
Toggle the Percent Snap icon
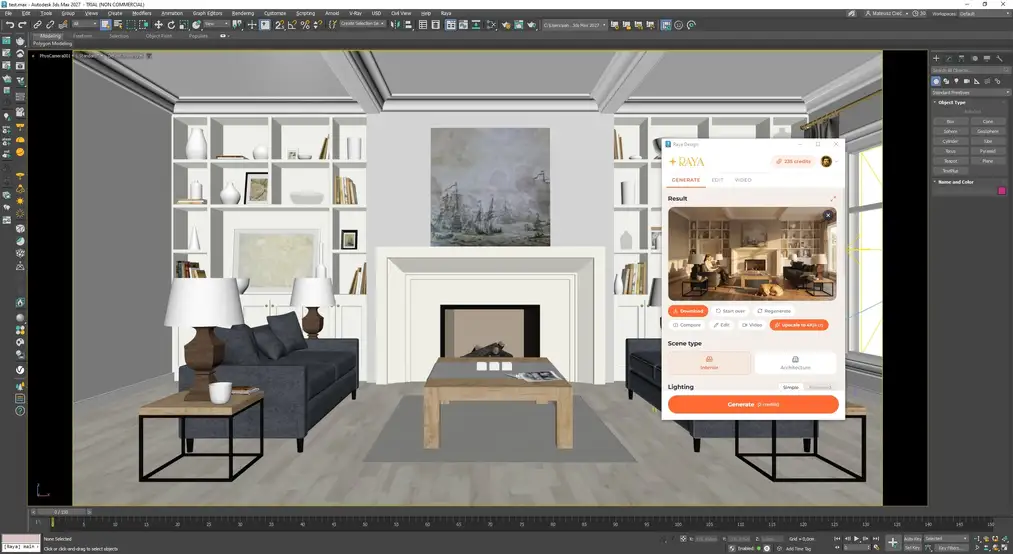pos(305,25)
